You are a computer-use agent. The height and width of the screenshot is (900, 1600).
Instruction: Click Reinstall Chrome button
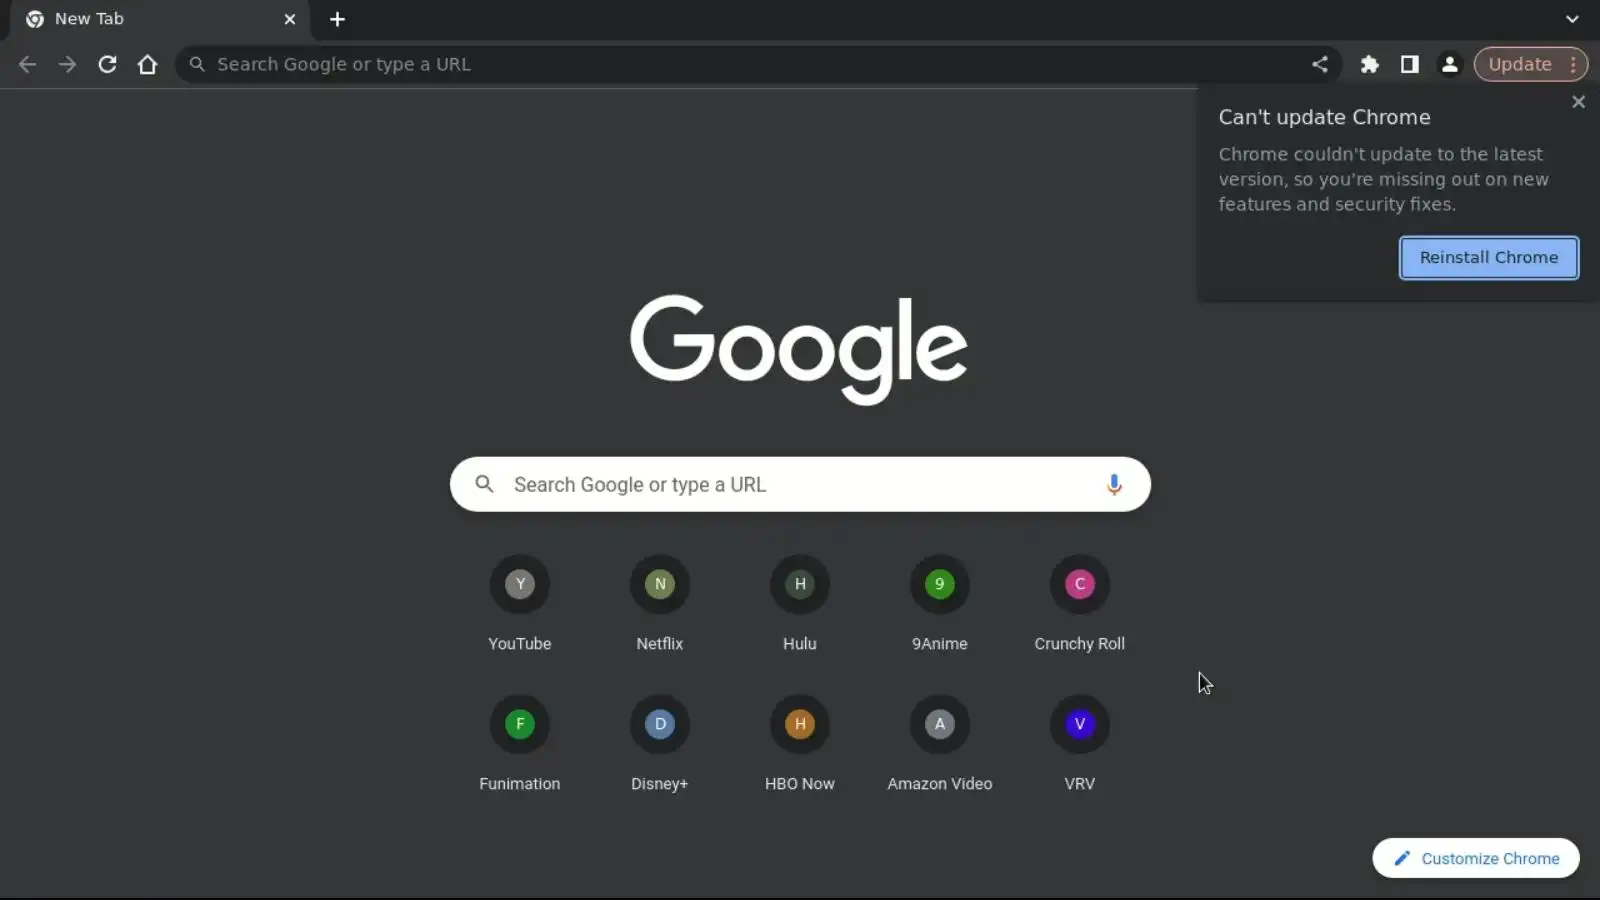point(1489,258)
